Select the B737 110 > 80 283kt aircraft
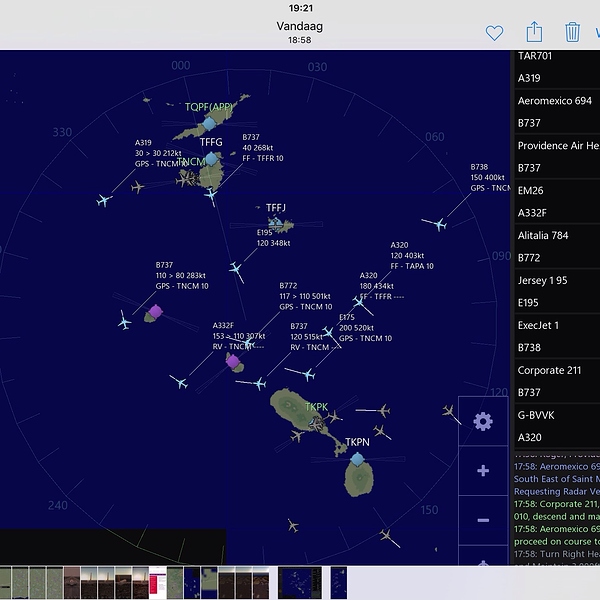600x600 pixels. pyautogui.click(x=124, y=321)
